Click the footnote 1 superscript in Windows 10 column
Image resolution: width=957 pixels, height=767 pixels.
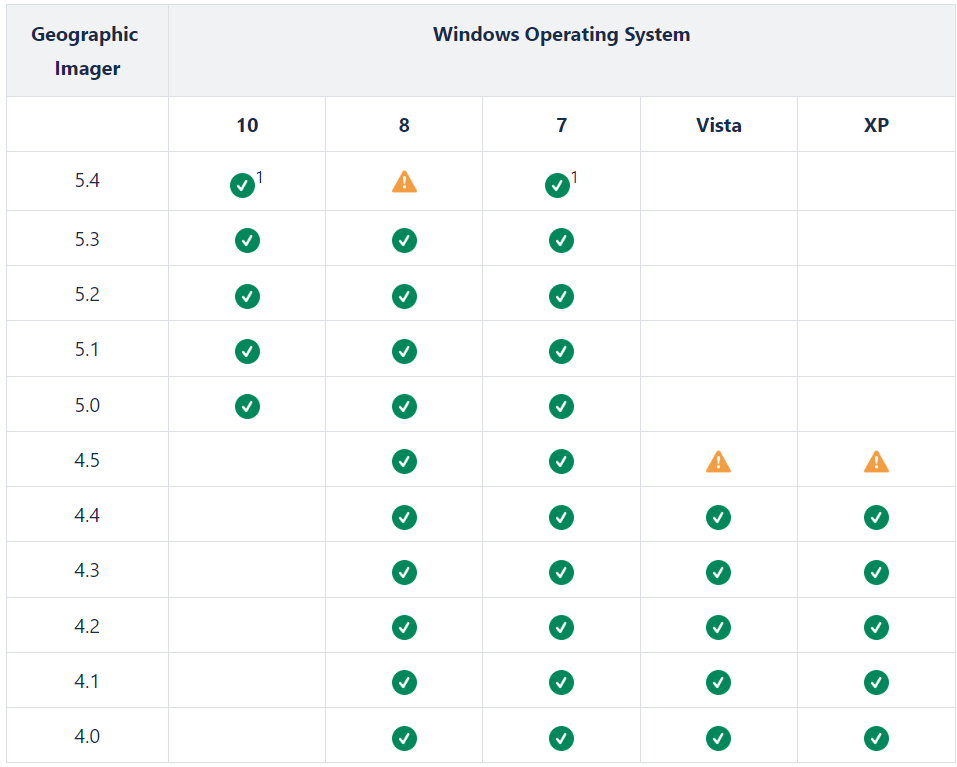[x=259, y=177]
